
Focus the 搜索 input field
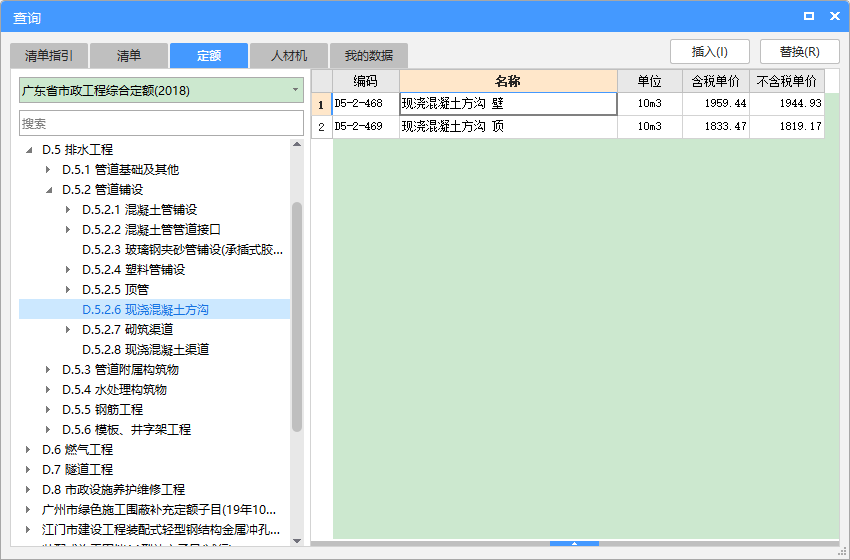[x=161, y=123]
